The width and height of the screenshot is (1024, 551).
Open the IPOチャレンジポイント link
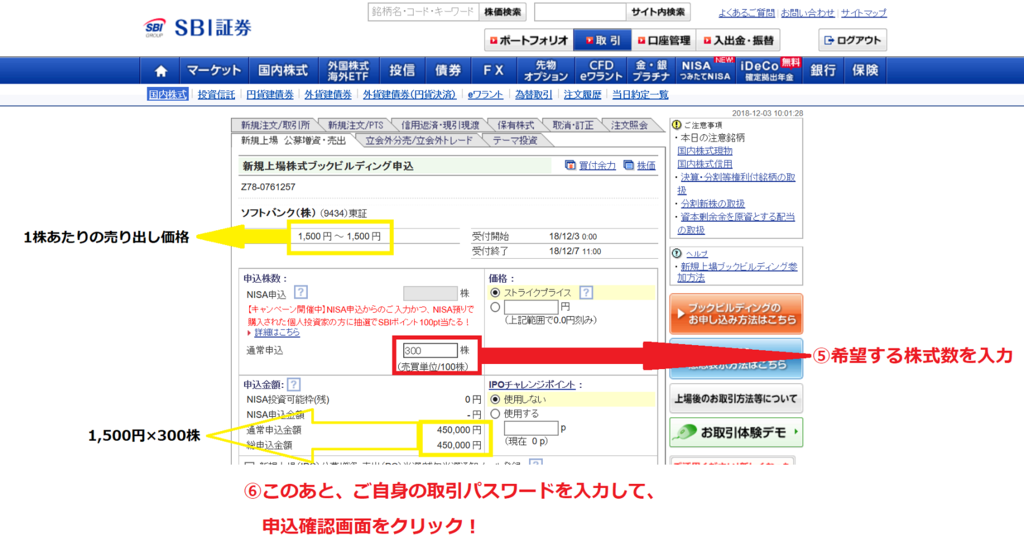pyautogui.click(x=532, y=385)
